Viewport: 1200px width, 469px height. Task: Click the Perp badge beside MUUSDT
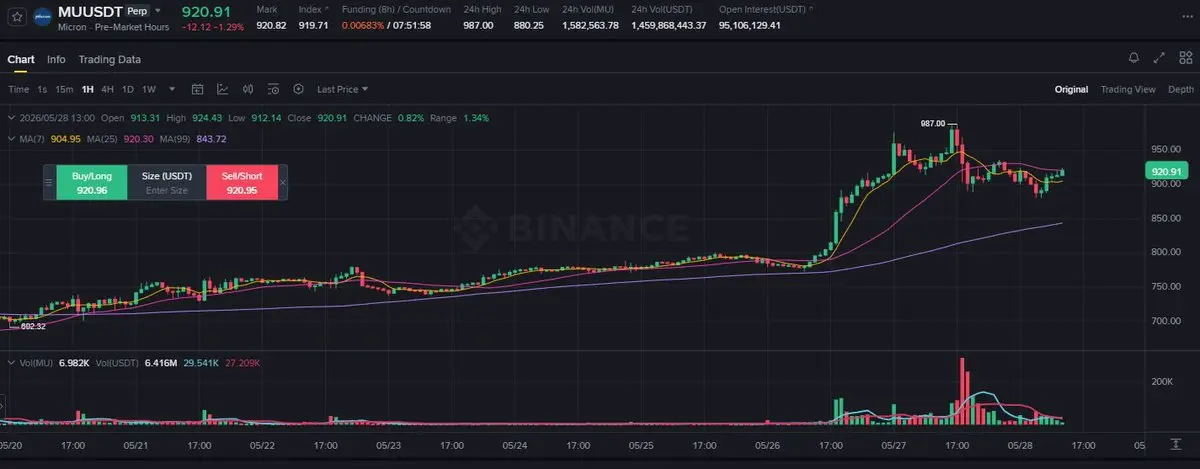coord(137,11)
